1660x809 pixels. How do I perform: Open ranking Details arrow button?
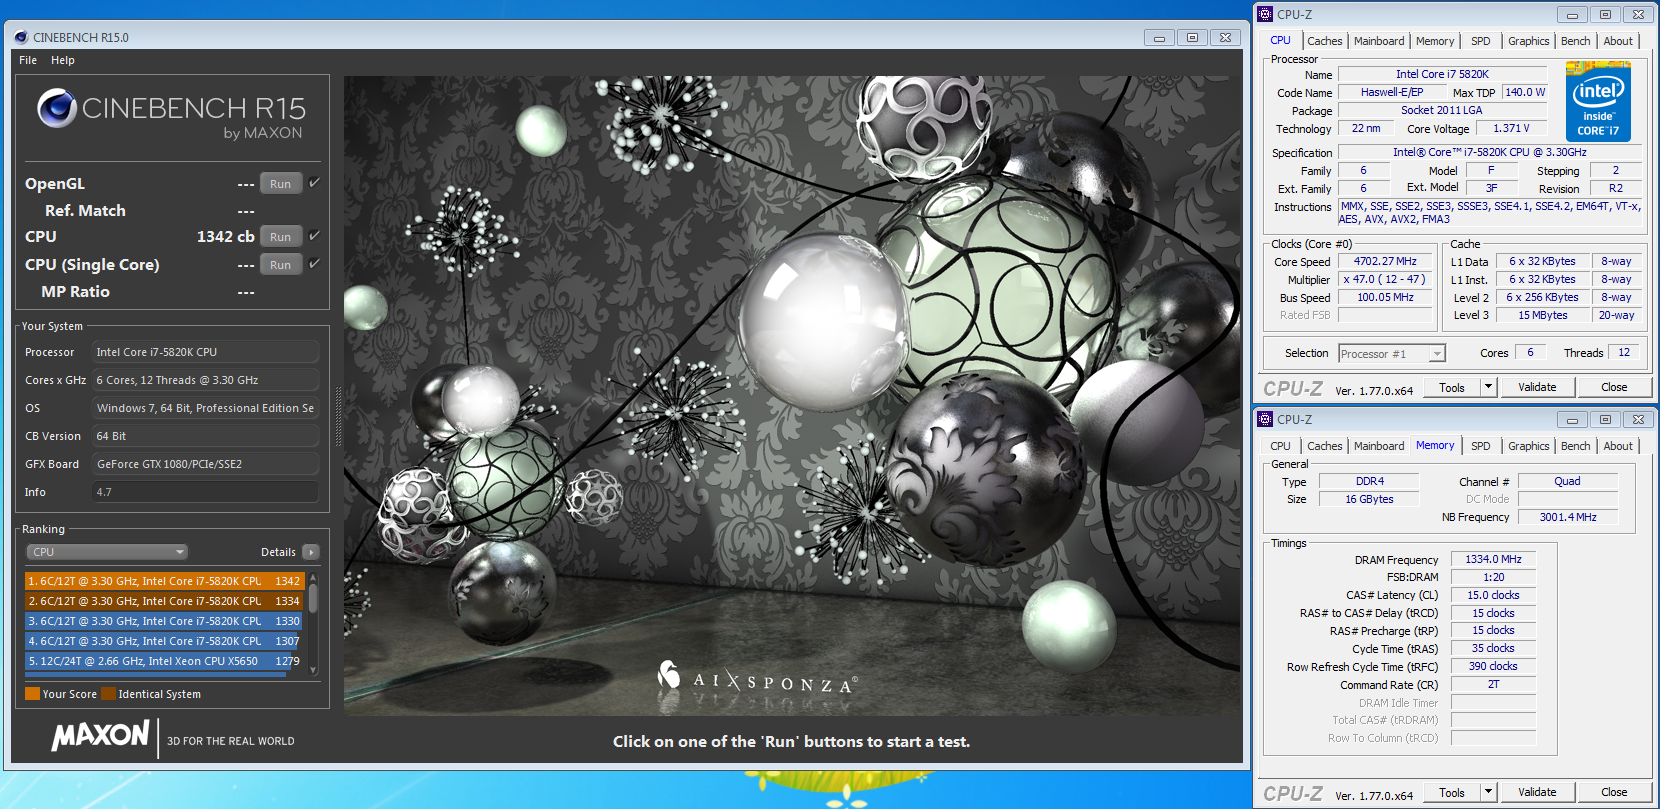coord(311,552)
